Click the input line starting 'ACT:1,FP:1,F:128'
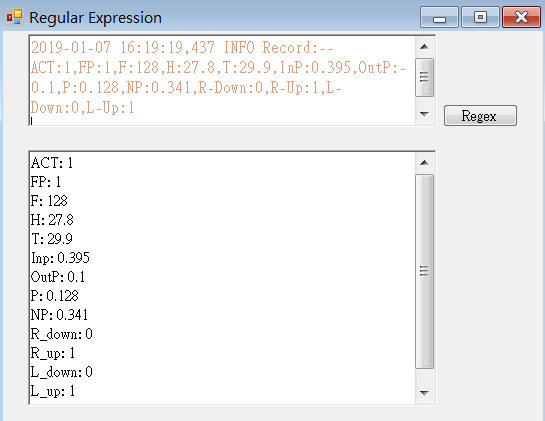This screenshot has width=545, height=421. pyautogui.click(x=218, y=67)
